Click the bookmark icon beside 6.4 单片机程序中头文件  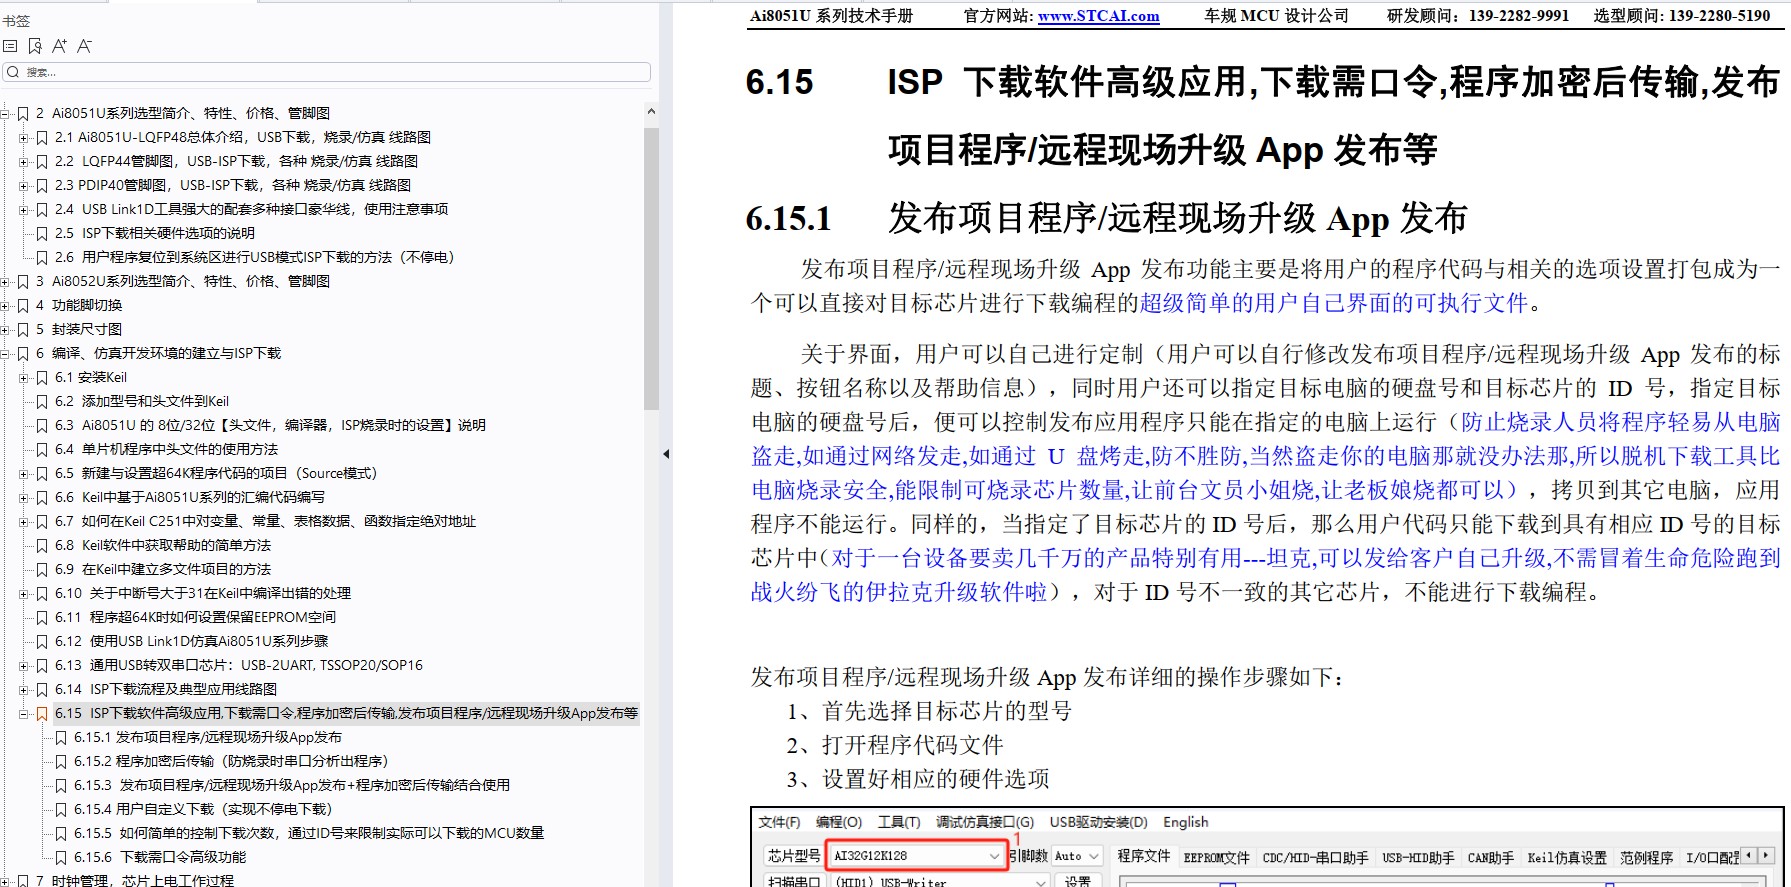(42, 449)
